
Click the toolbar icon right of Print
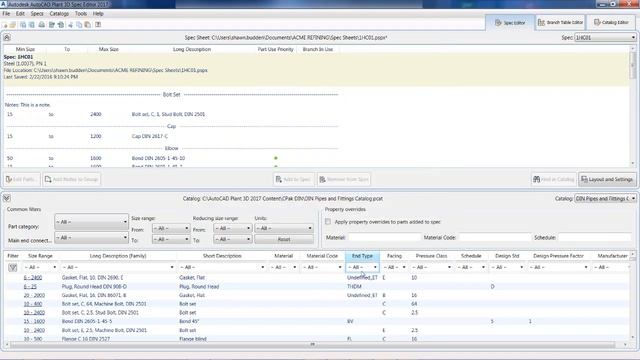(x=52, y=25)
